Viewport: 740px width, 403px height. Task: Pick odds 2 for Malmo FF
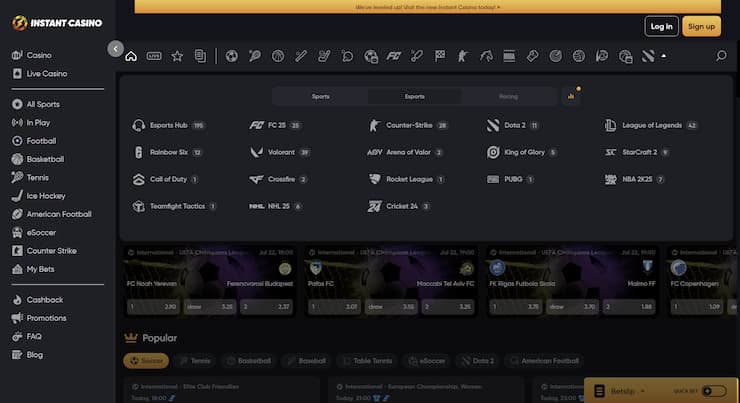pyautogui.click(x=629, y=307)
